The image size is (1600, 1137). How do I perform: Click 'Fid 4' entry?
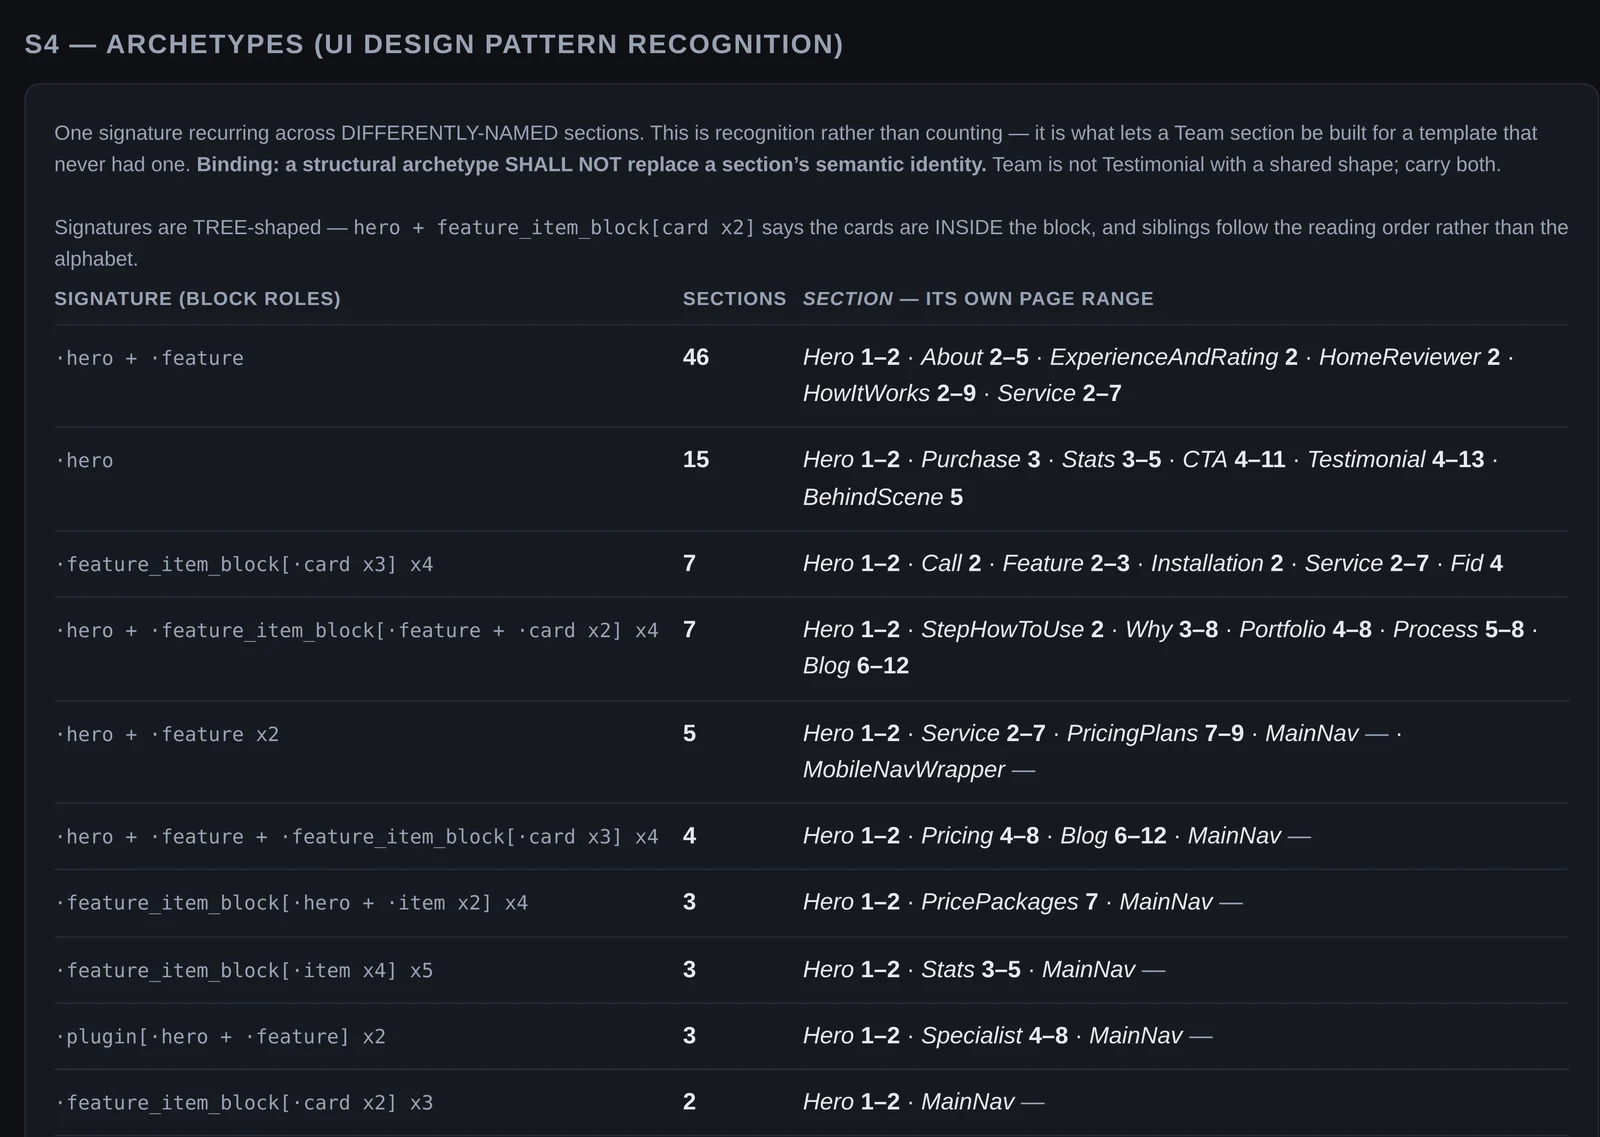[1476, 563]
